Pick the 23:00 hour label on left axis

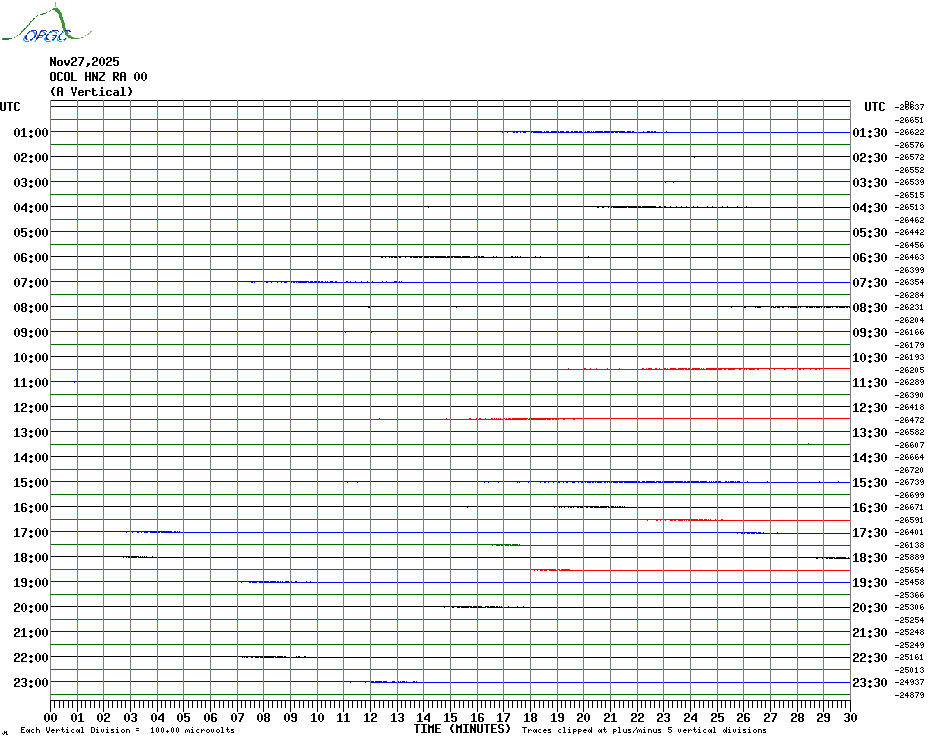pyautogui.click(x=31, y=683)
